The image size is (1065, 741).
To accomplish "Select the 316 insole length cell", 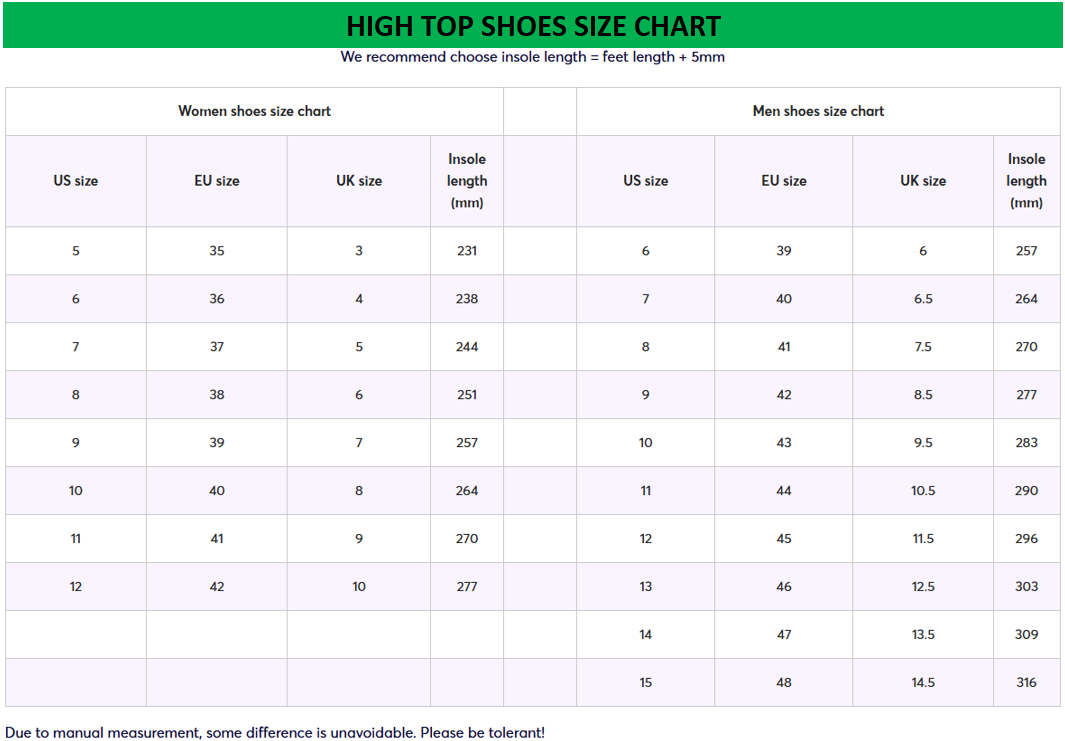I will coord(1026,683).
